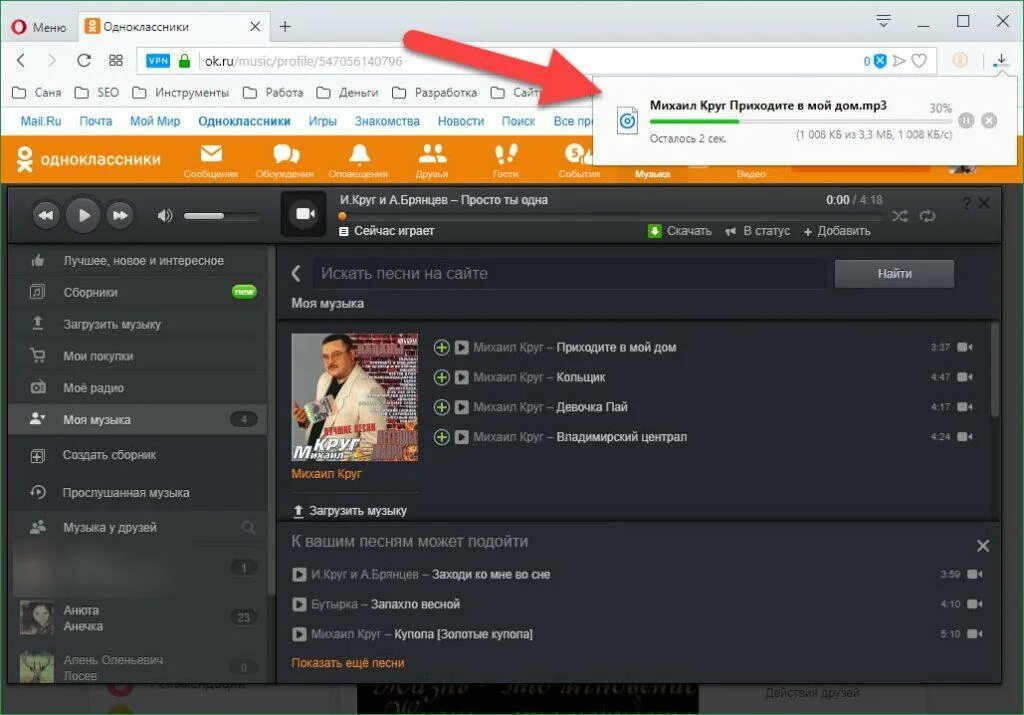
Task: Open Мои покупки in the sidebar
Action: point(138,357)
